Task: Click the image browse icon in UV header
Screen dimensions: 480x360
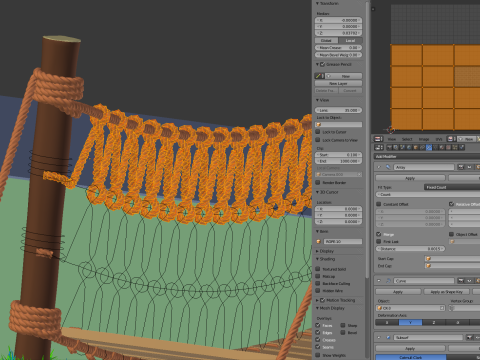Action: pos(451,139)
